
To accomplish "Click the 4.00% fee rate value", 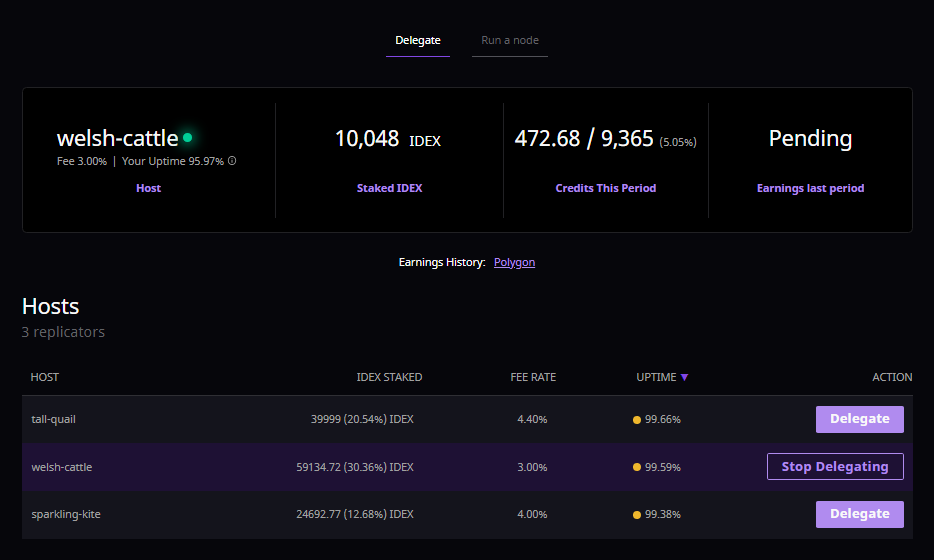I will pyautogui.click(x=532, y=514).
